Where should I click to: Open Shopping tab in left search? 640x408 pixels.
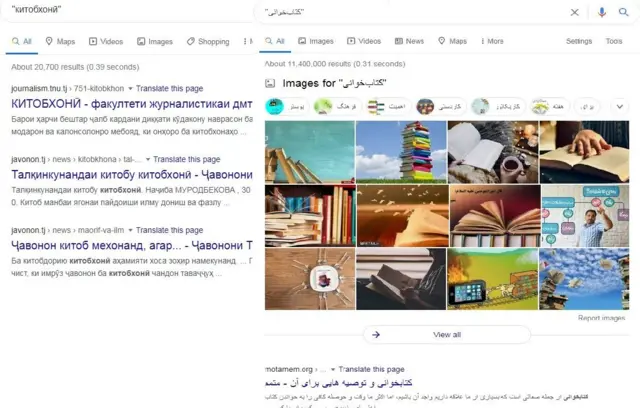[x=208, y=42]
